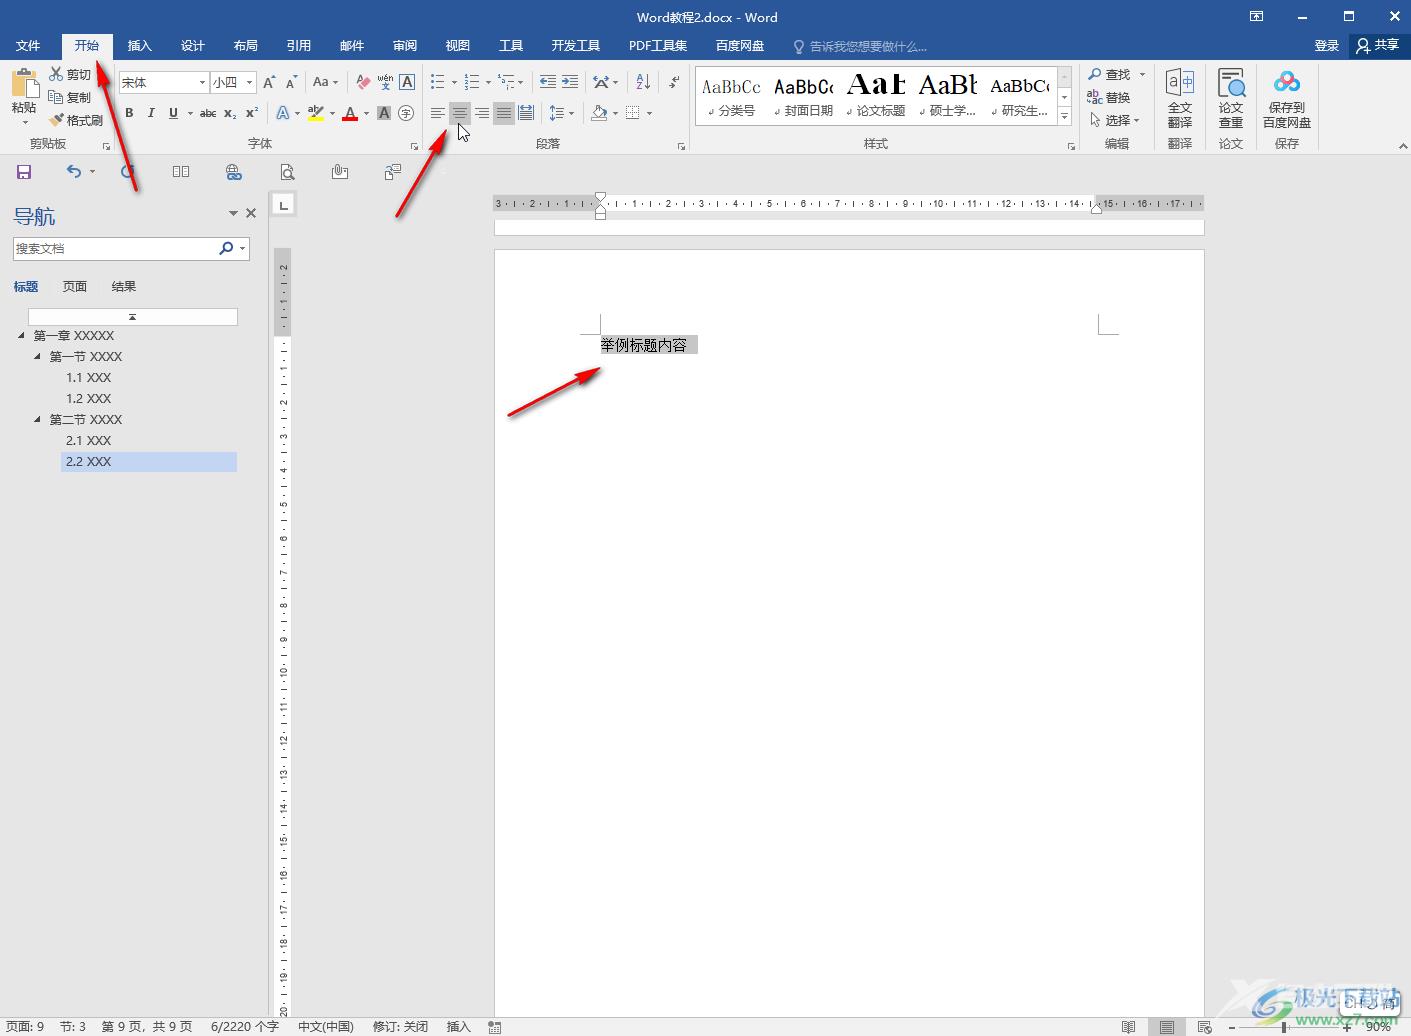This screenshot has height=1036, width=1411.
Task: Decrease paragraph indent
Action: click(x=548, y=82)
